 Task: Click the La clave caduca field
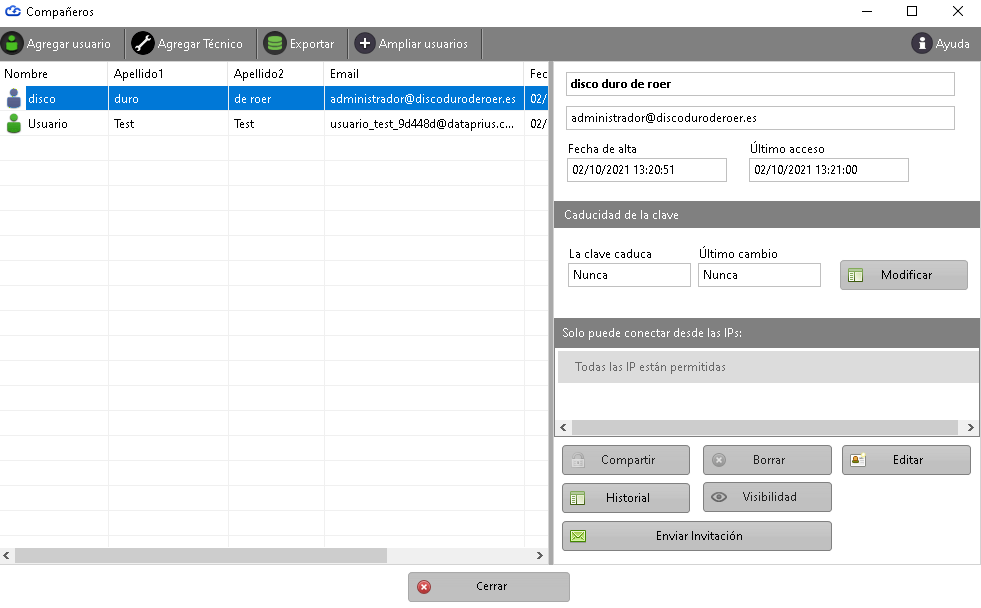629,275
